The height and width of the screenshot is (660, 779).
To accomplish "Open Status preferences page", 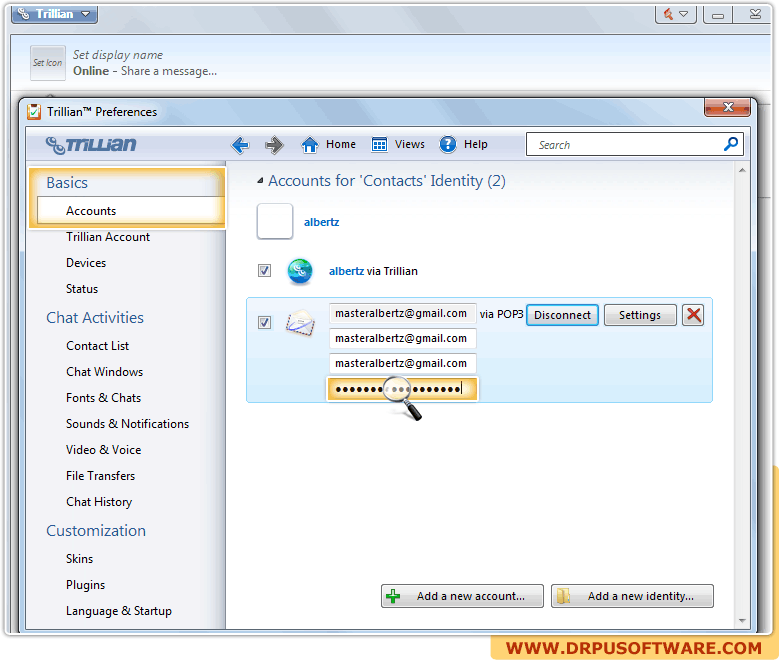I will pyautogui.click(x=82, y=289).
